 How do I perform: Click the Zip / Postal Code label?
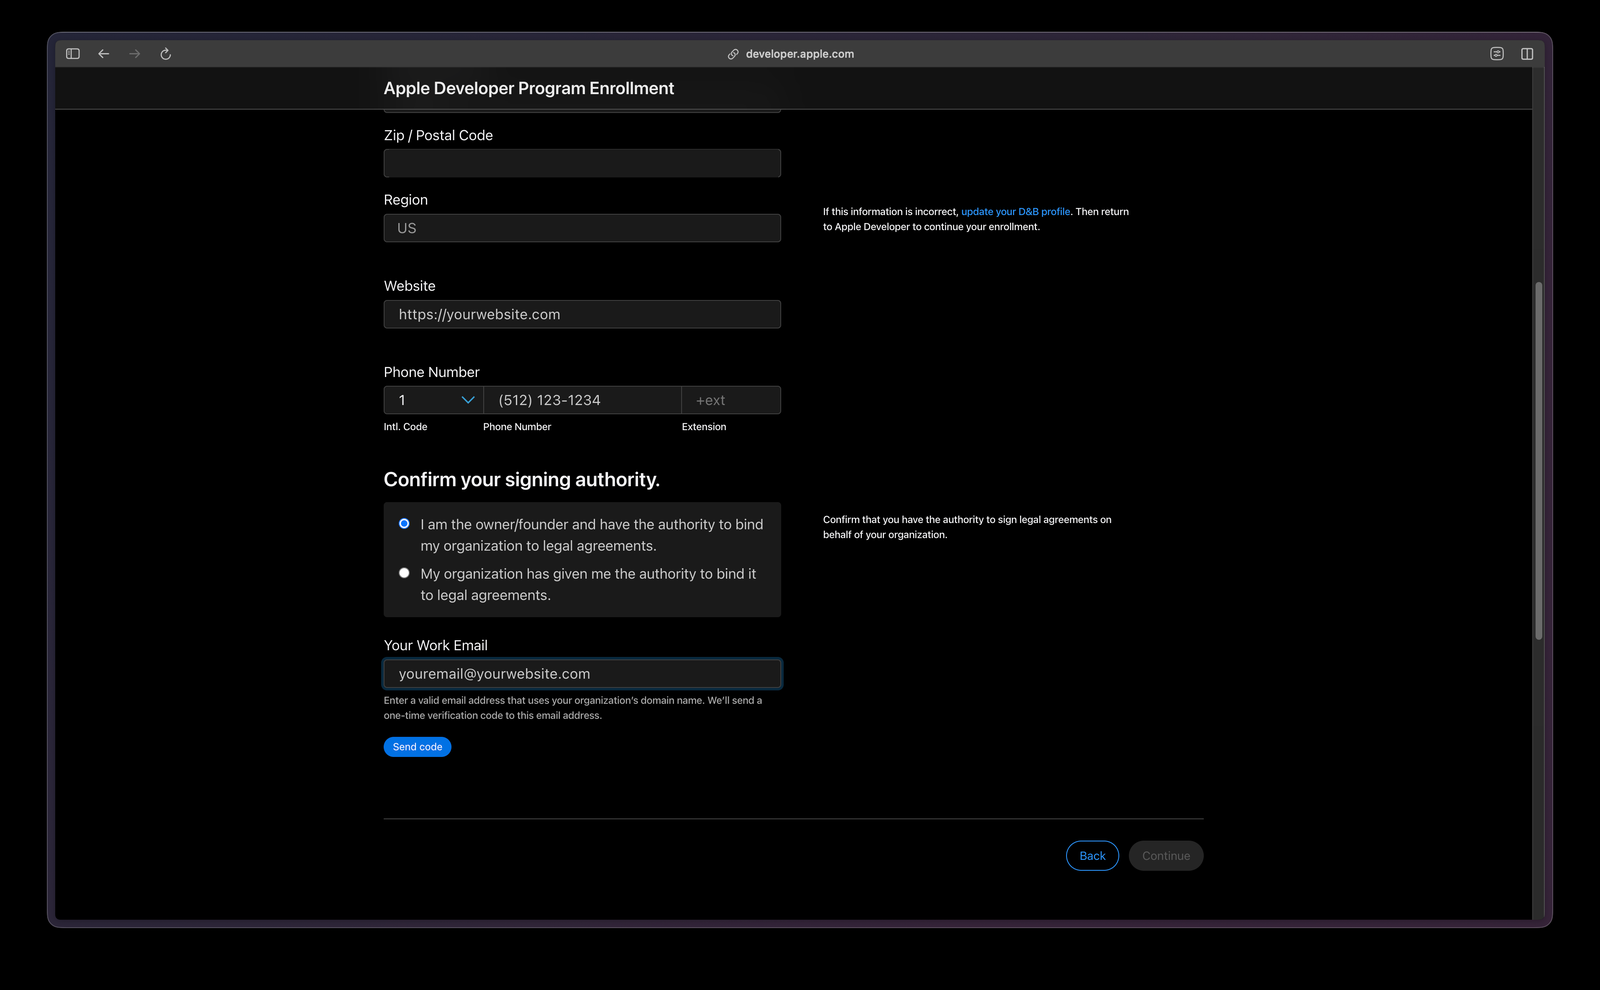[438, 135]
